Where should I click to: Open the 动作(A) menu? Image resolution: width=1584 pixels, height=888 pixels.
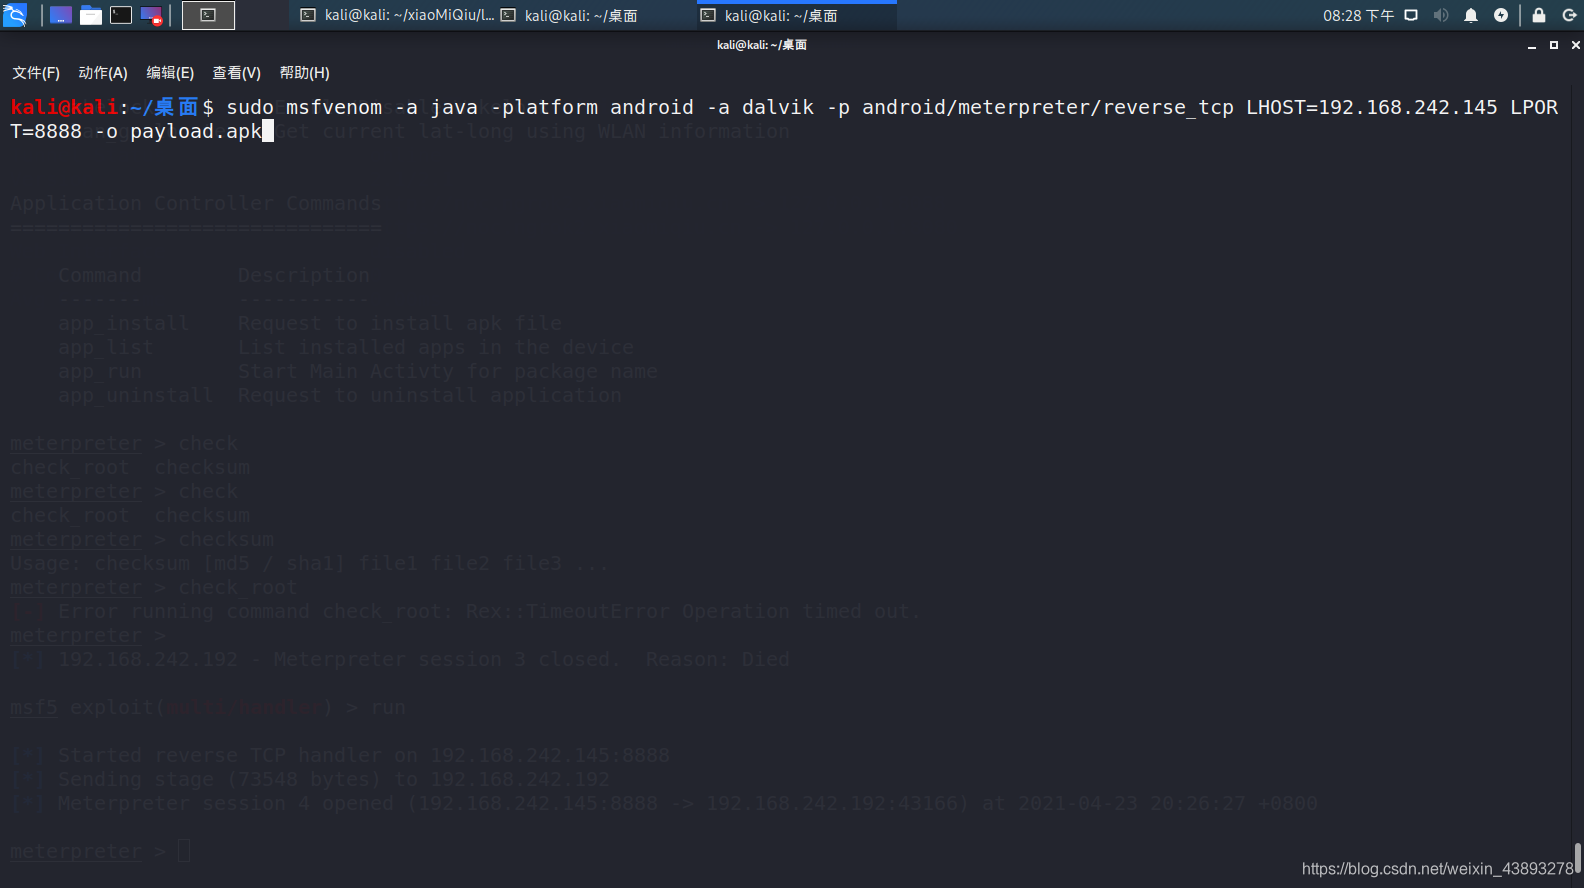point(103,73)
